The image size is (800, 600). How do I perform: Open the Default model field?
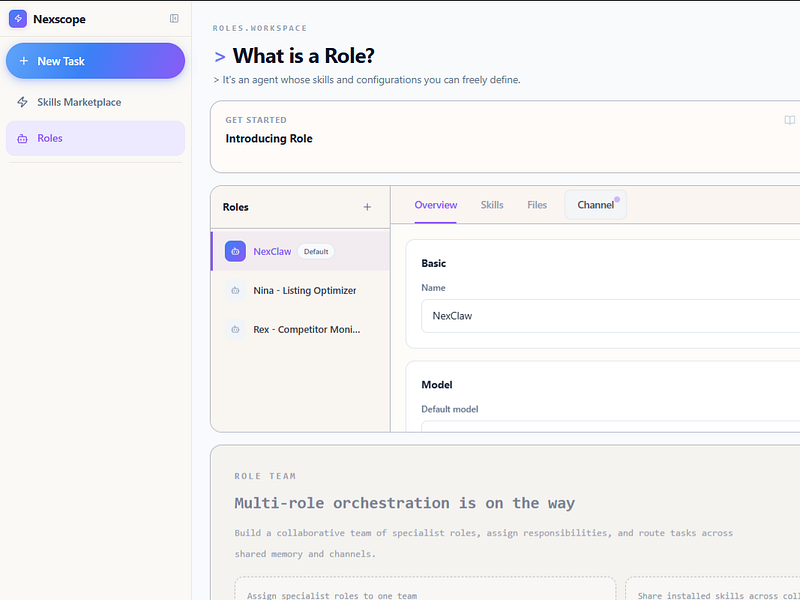[x=610, y=426]
